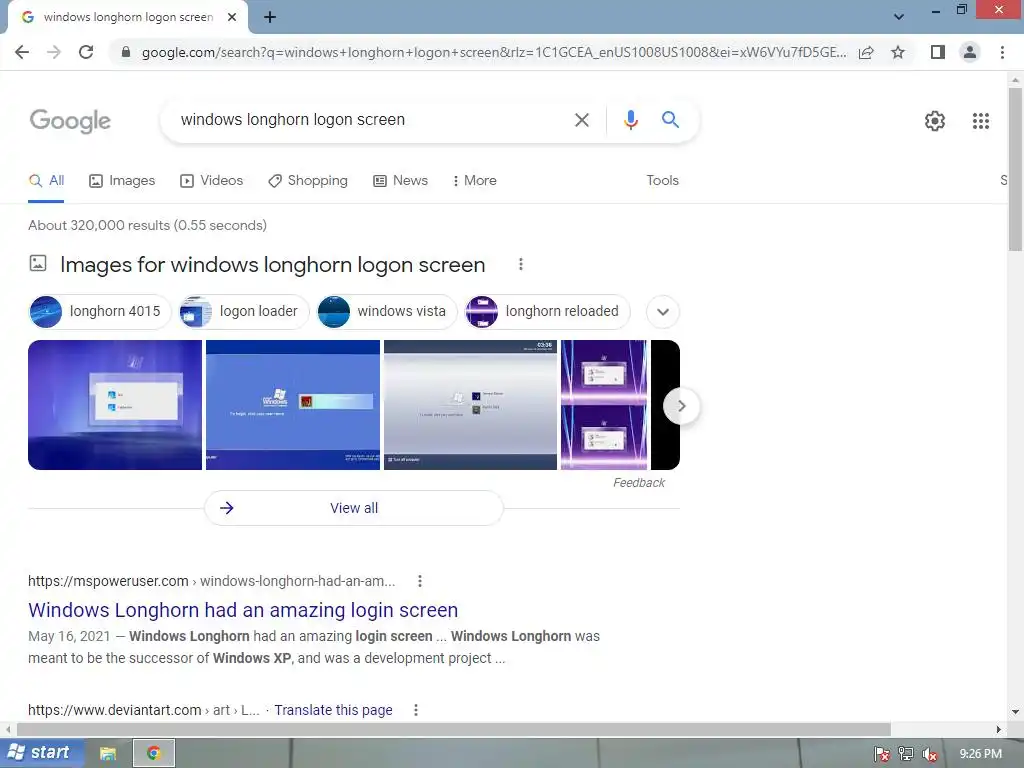Clear the search box with the X icon

click(581, 120)
